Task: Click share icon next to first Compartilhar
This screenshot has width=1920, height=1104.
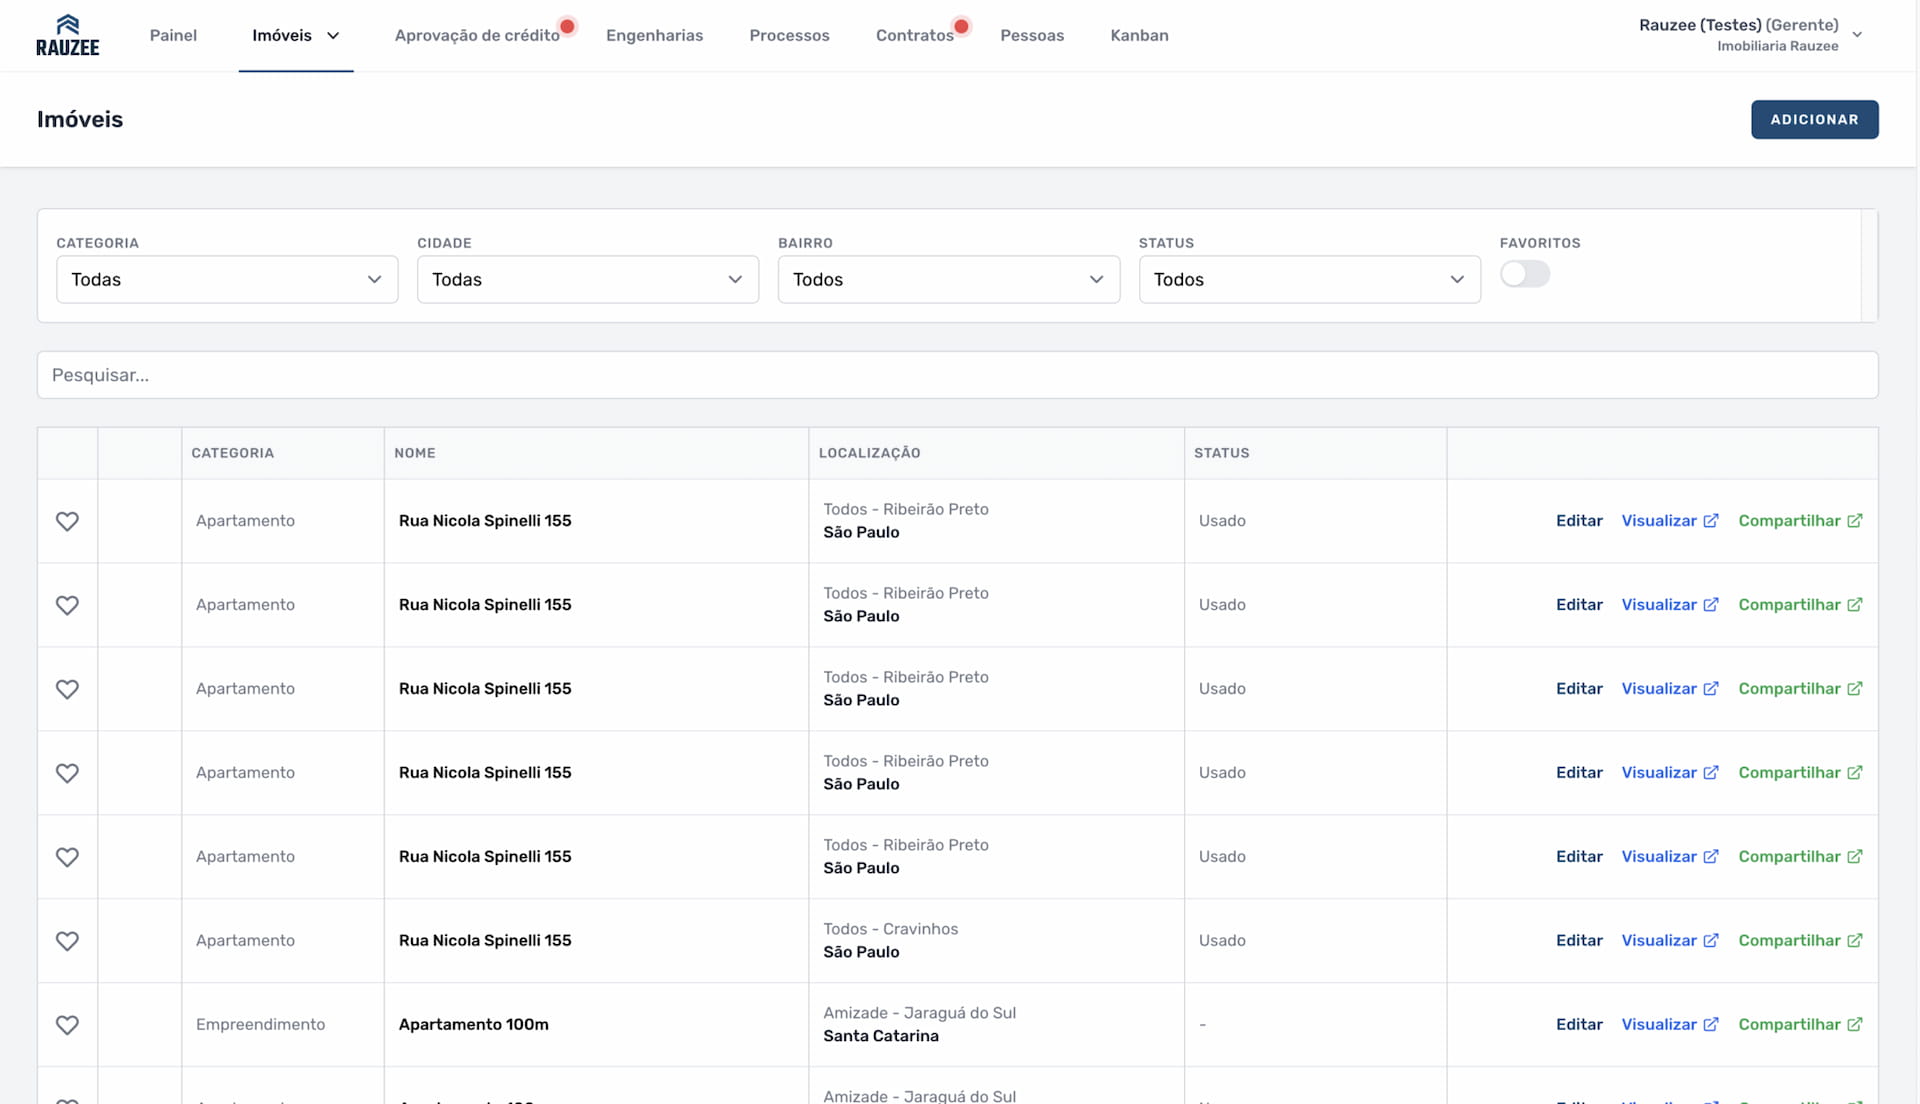Action: [1855, 521]
